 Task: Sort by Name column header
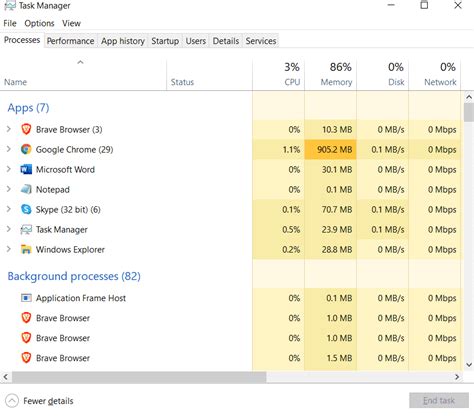[x=83, y=75]
